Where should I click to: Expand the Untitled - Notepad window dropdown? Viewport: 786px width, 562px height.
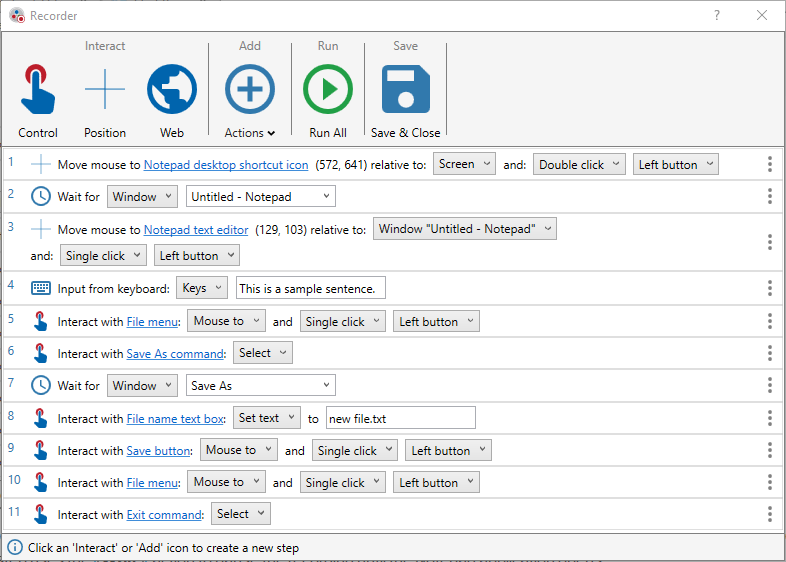[260, 197]
